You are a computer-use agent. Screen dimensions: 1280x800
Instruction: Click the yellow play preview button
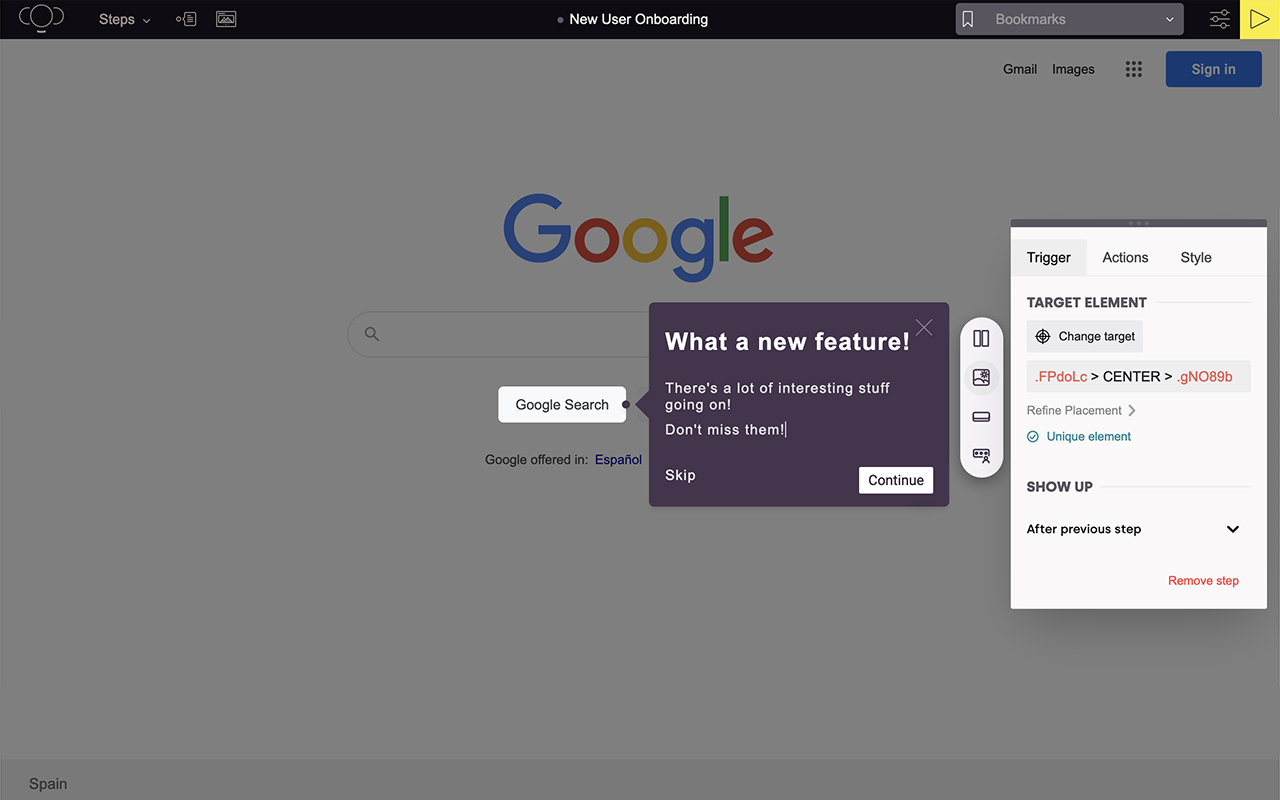(1260, 19)
